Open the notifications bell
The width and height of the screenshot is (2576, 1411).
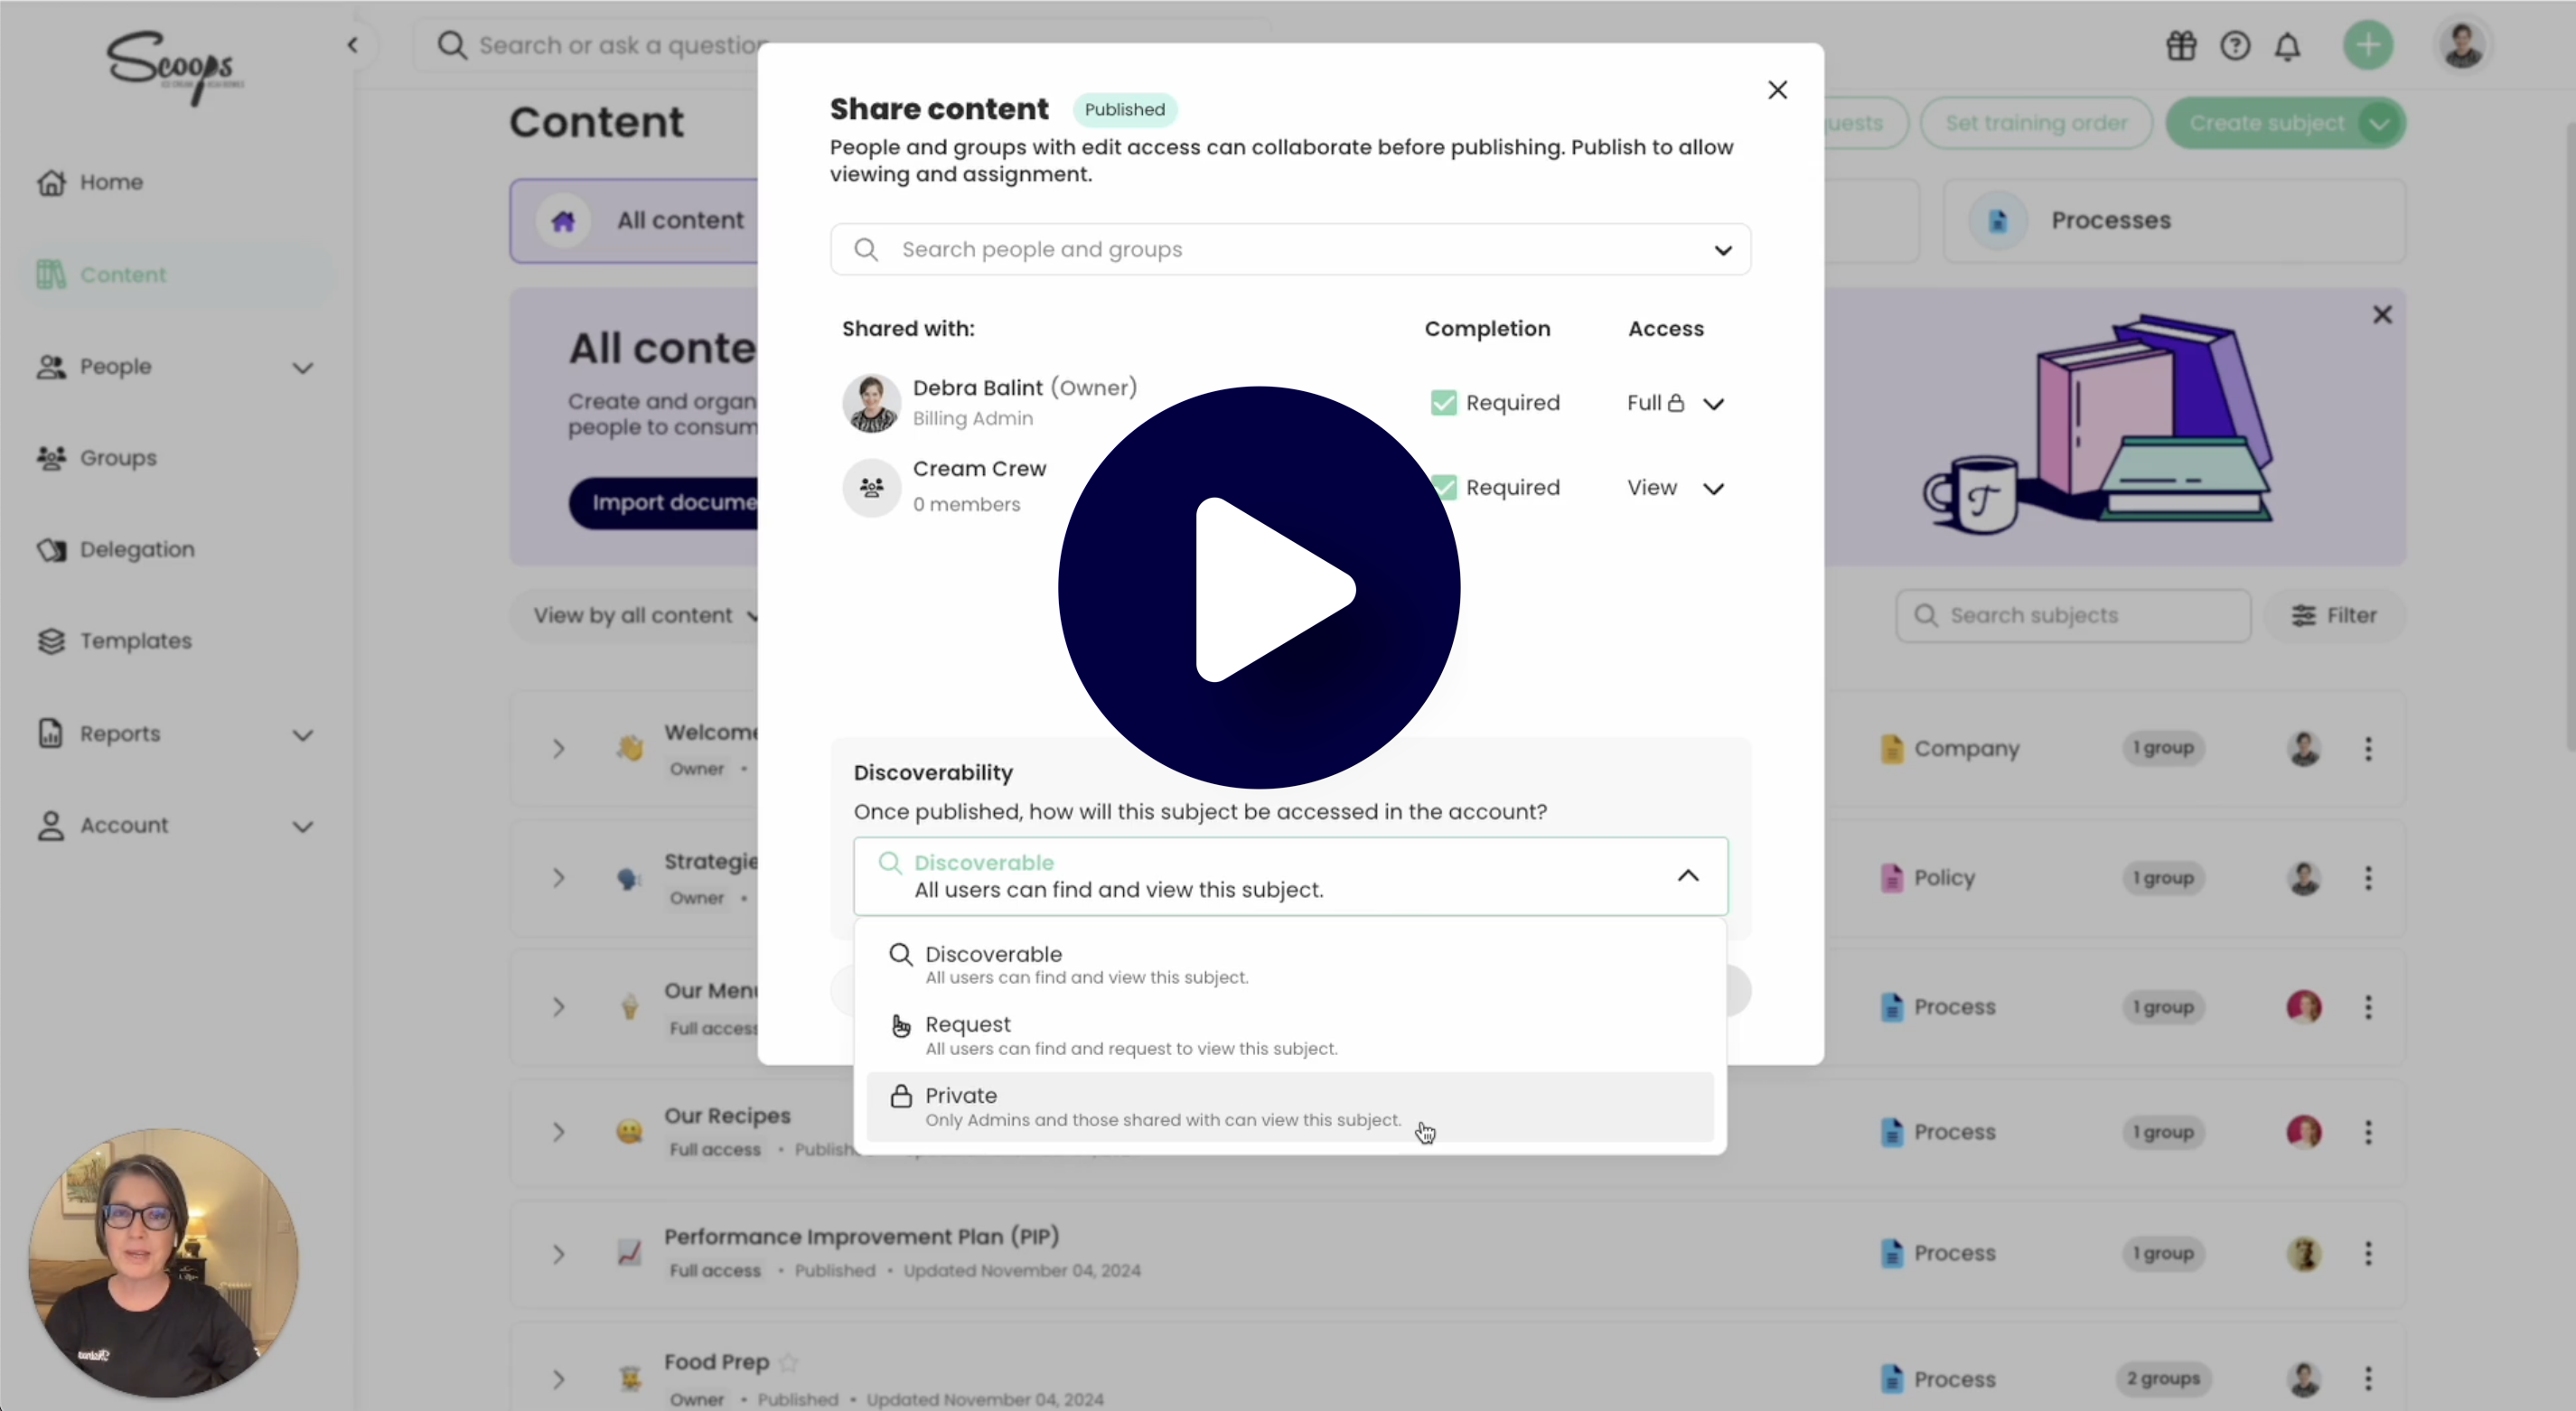tap(2290, 45)
